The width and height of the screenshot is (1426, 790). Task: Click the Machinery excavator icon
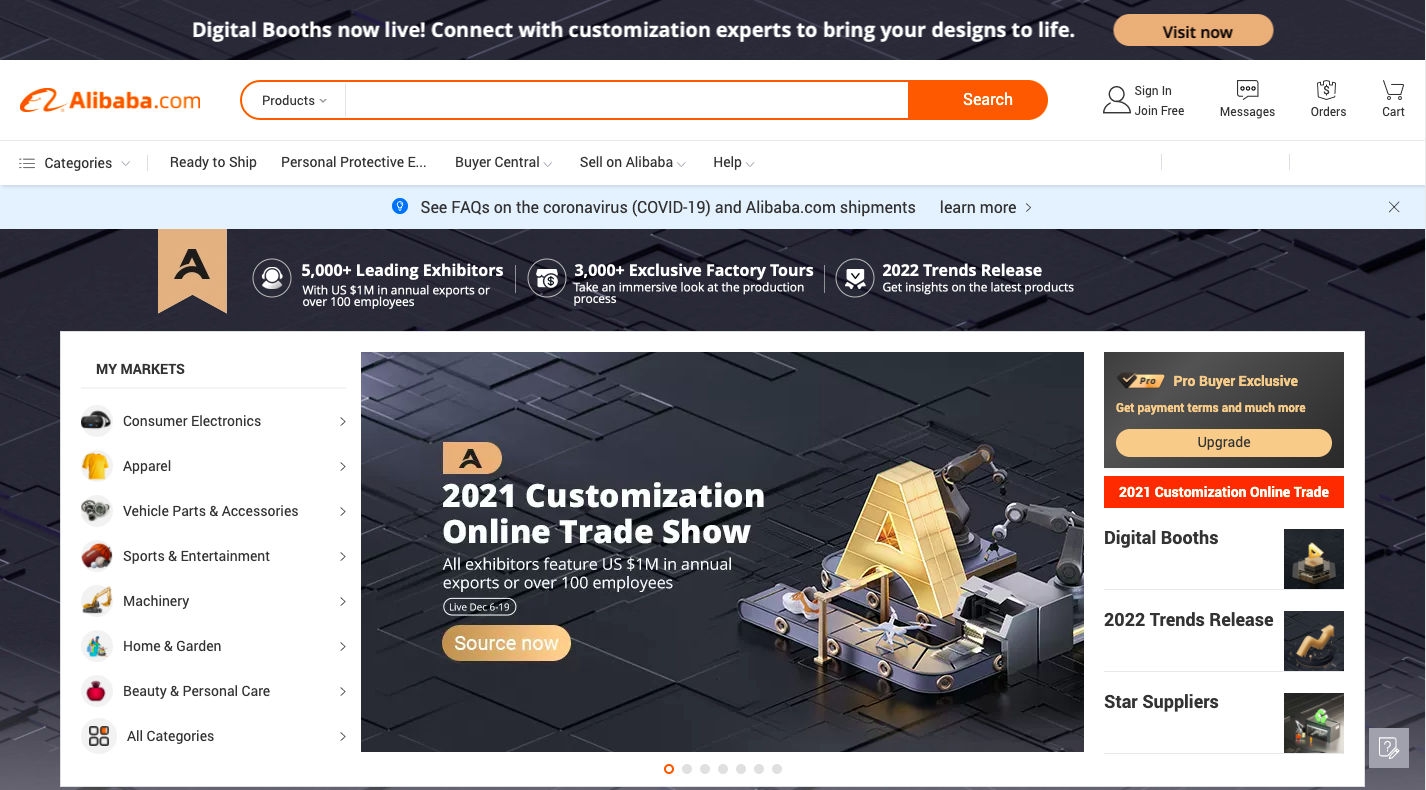pos(97,601)
